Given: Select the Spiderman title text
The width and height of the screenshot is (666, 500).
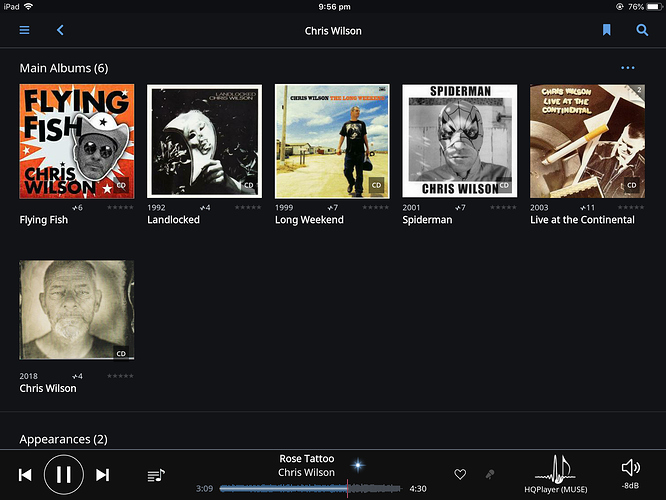Looking at the screenshot, I should pyautogui.click(x=427, y=220).
